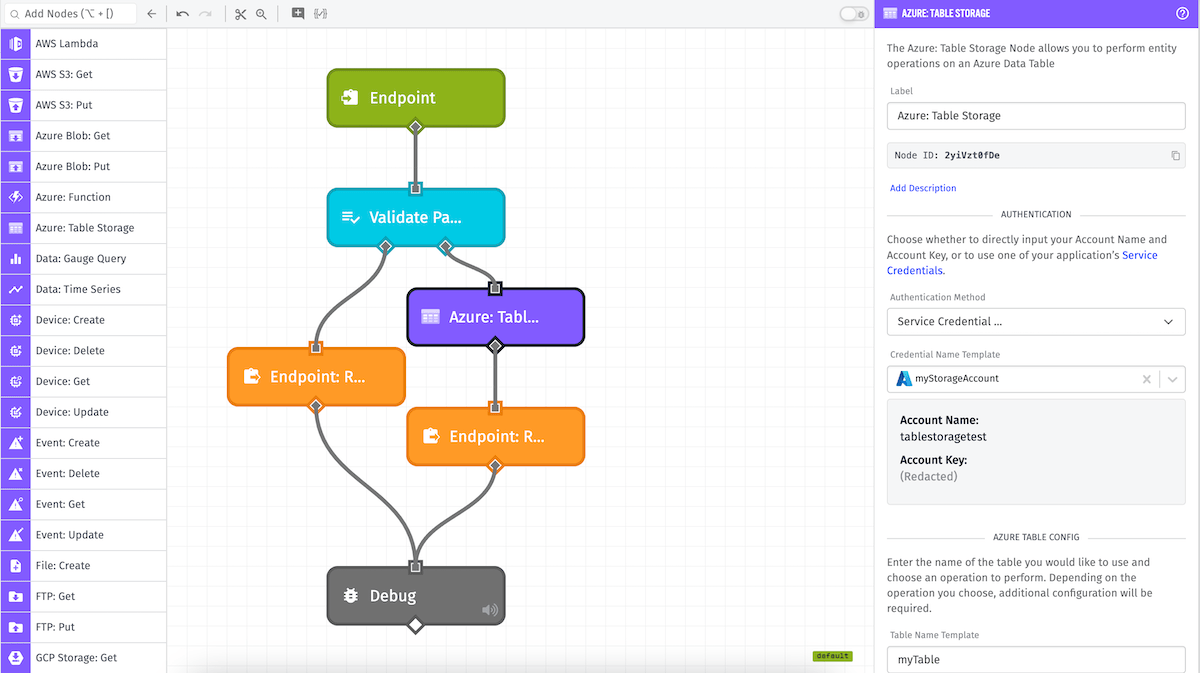Viewport: 1200px width, 673px height.
Task: Click the scissors cut icon
Action: (241, 14)
